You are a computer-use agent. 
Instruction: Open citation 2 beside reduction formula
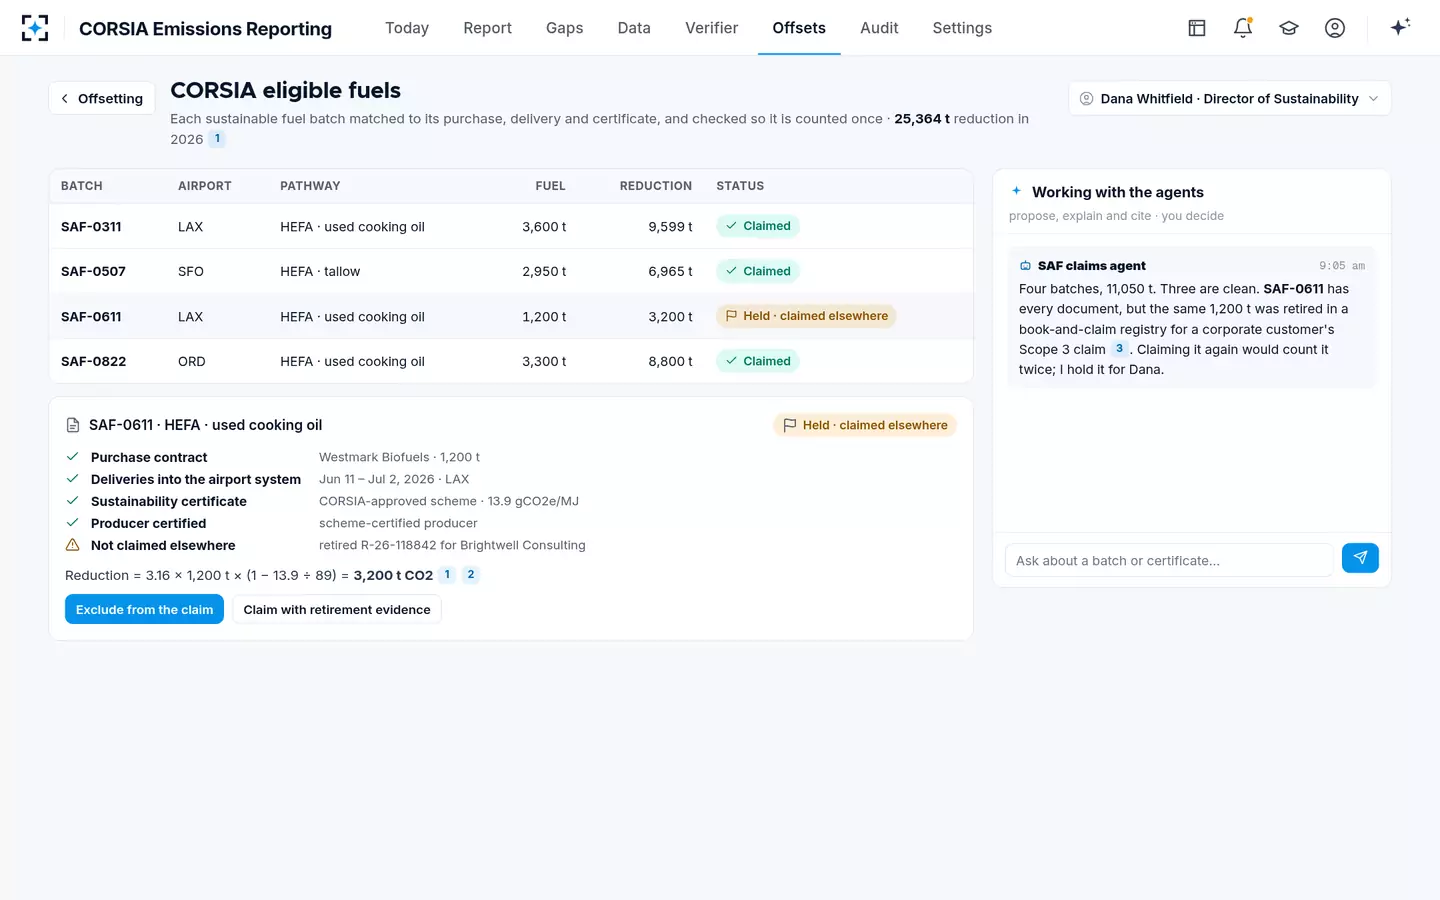(x=471, y=575)
